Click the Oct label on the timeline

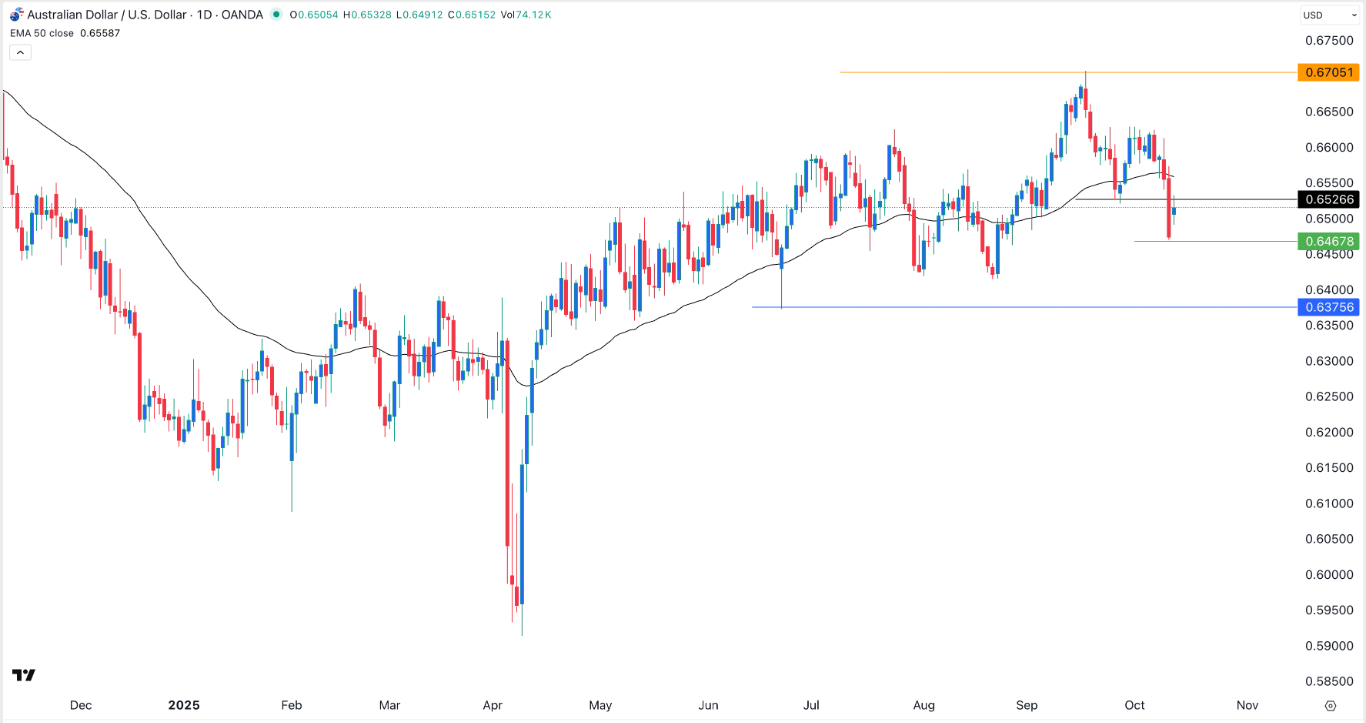1134,705
